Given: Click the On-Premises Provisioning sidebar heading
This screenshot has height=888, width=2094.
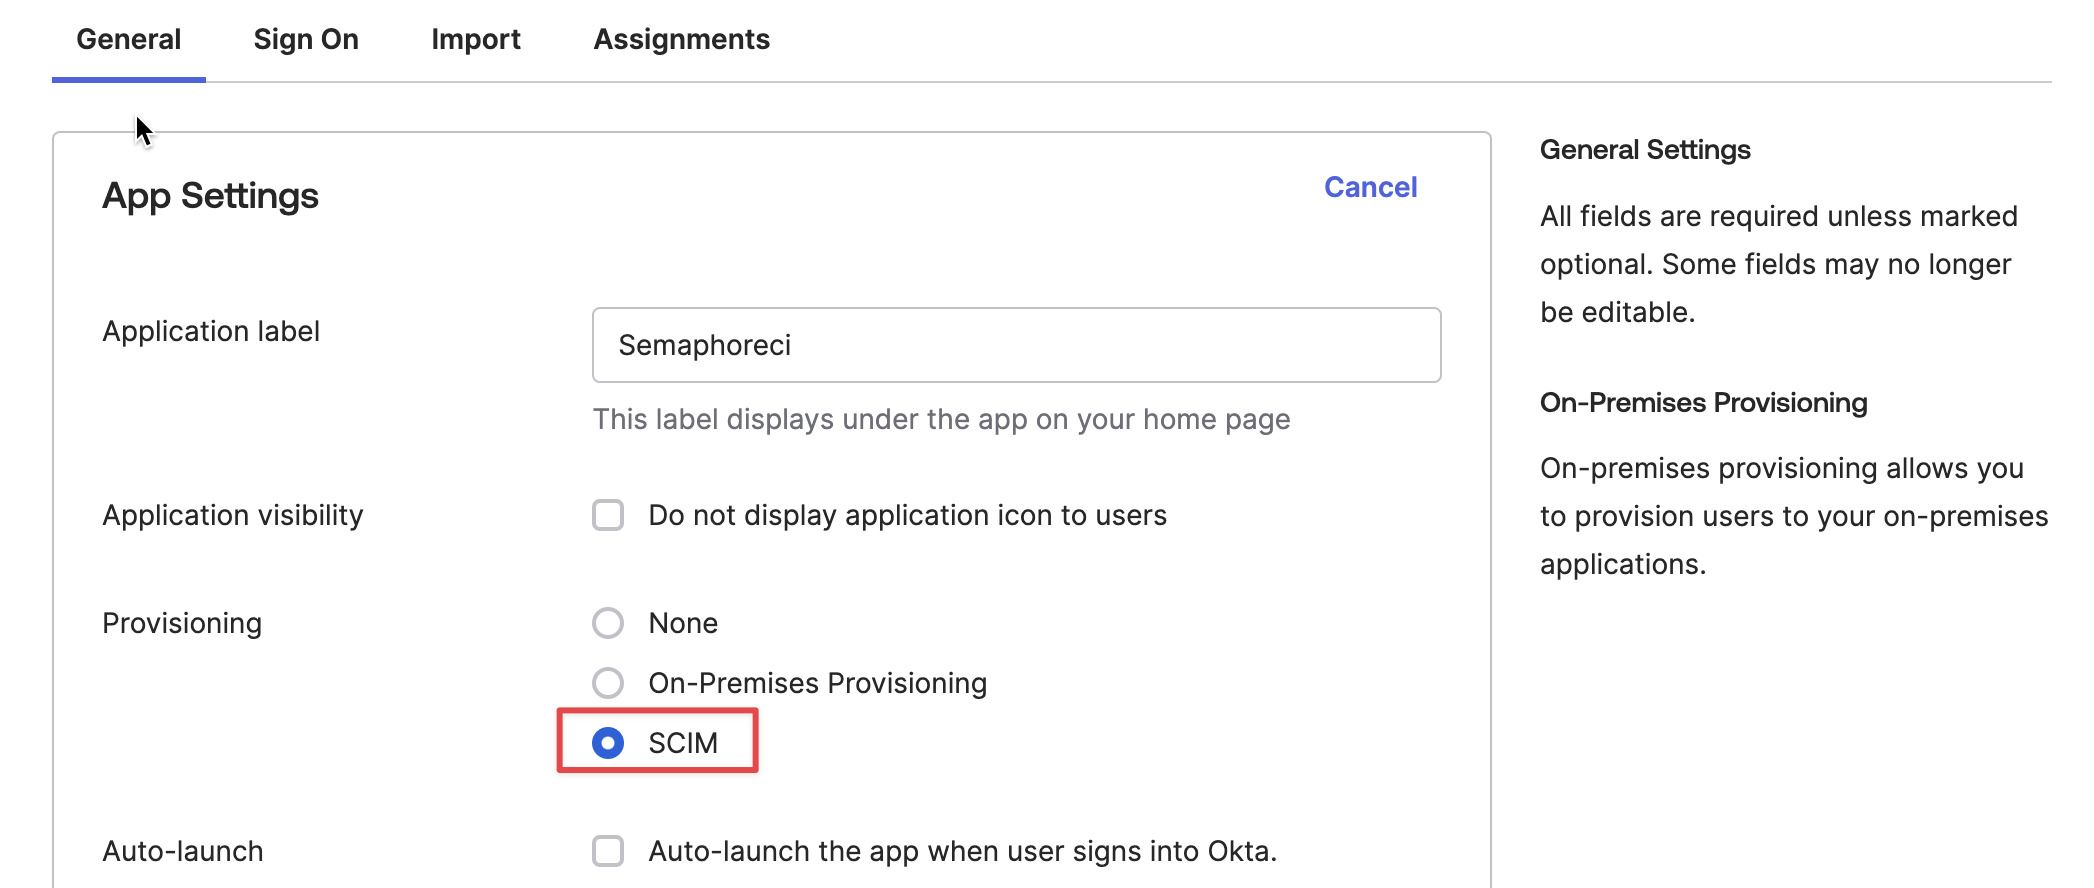Looking at the screenshot, I should 1703,403.
